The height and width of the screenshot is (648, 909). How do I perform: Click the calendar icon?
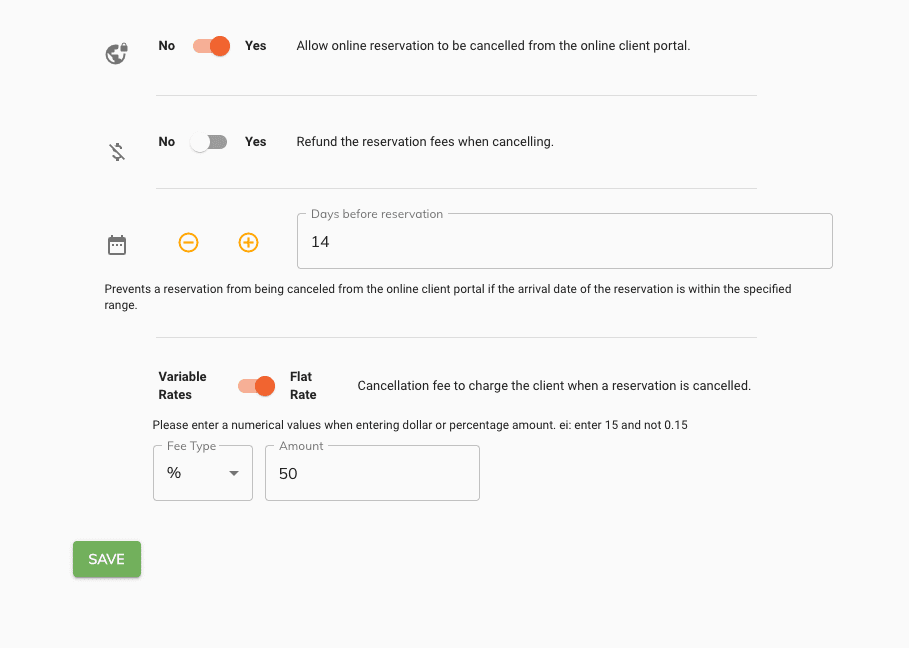coord(117,245)
